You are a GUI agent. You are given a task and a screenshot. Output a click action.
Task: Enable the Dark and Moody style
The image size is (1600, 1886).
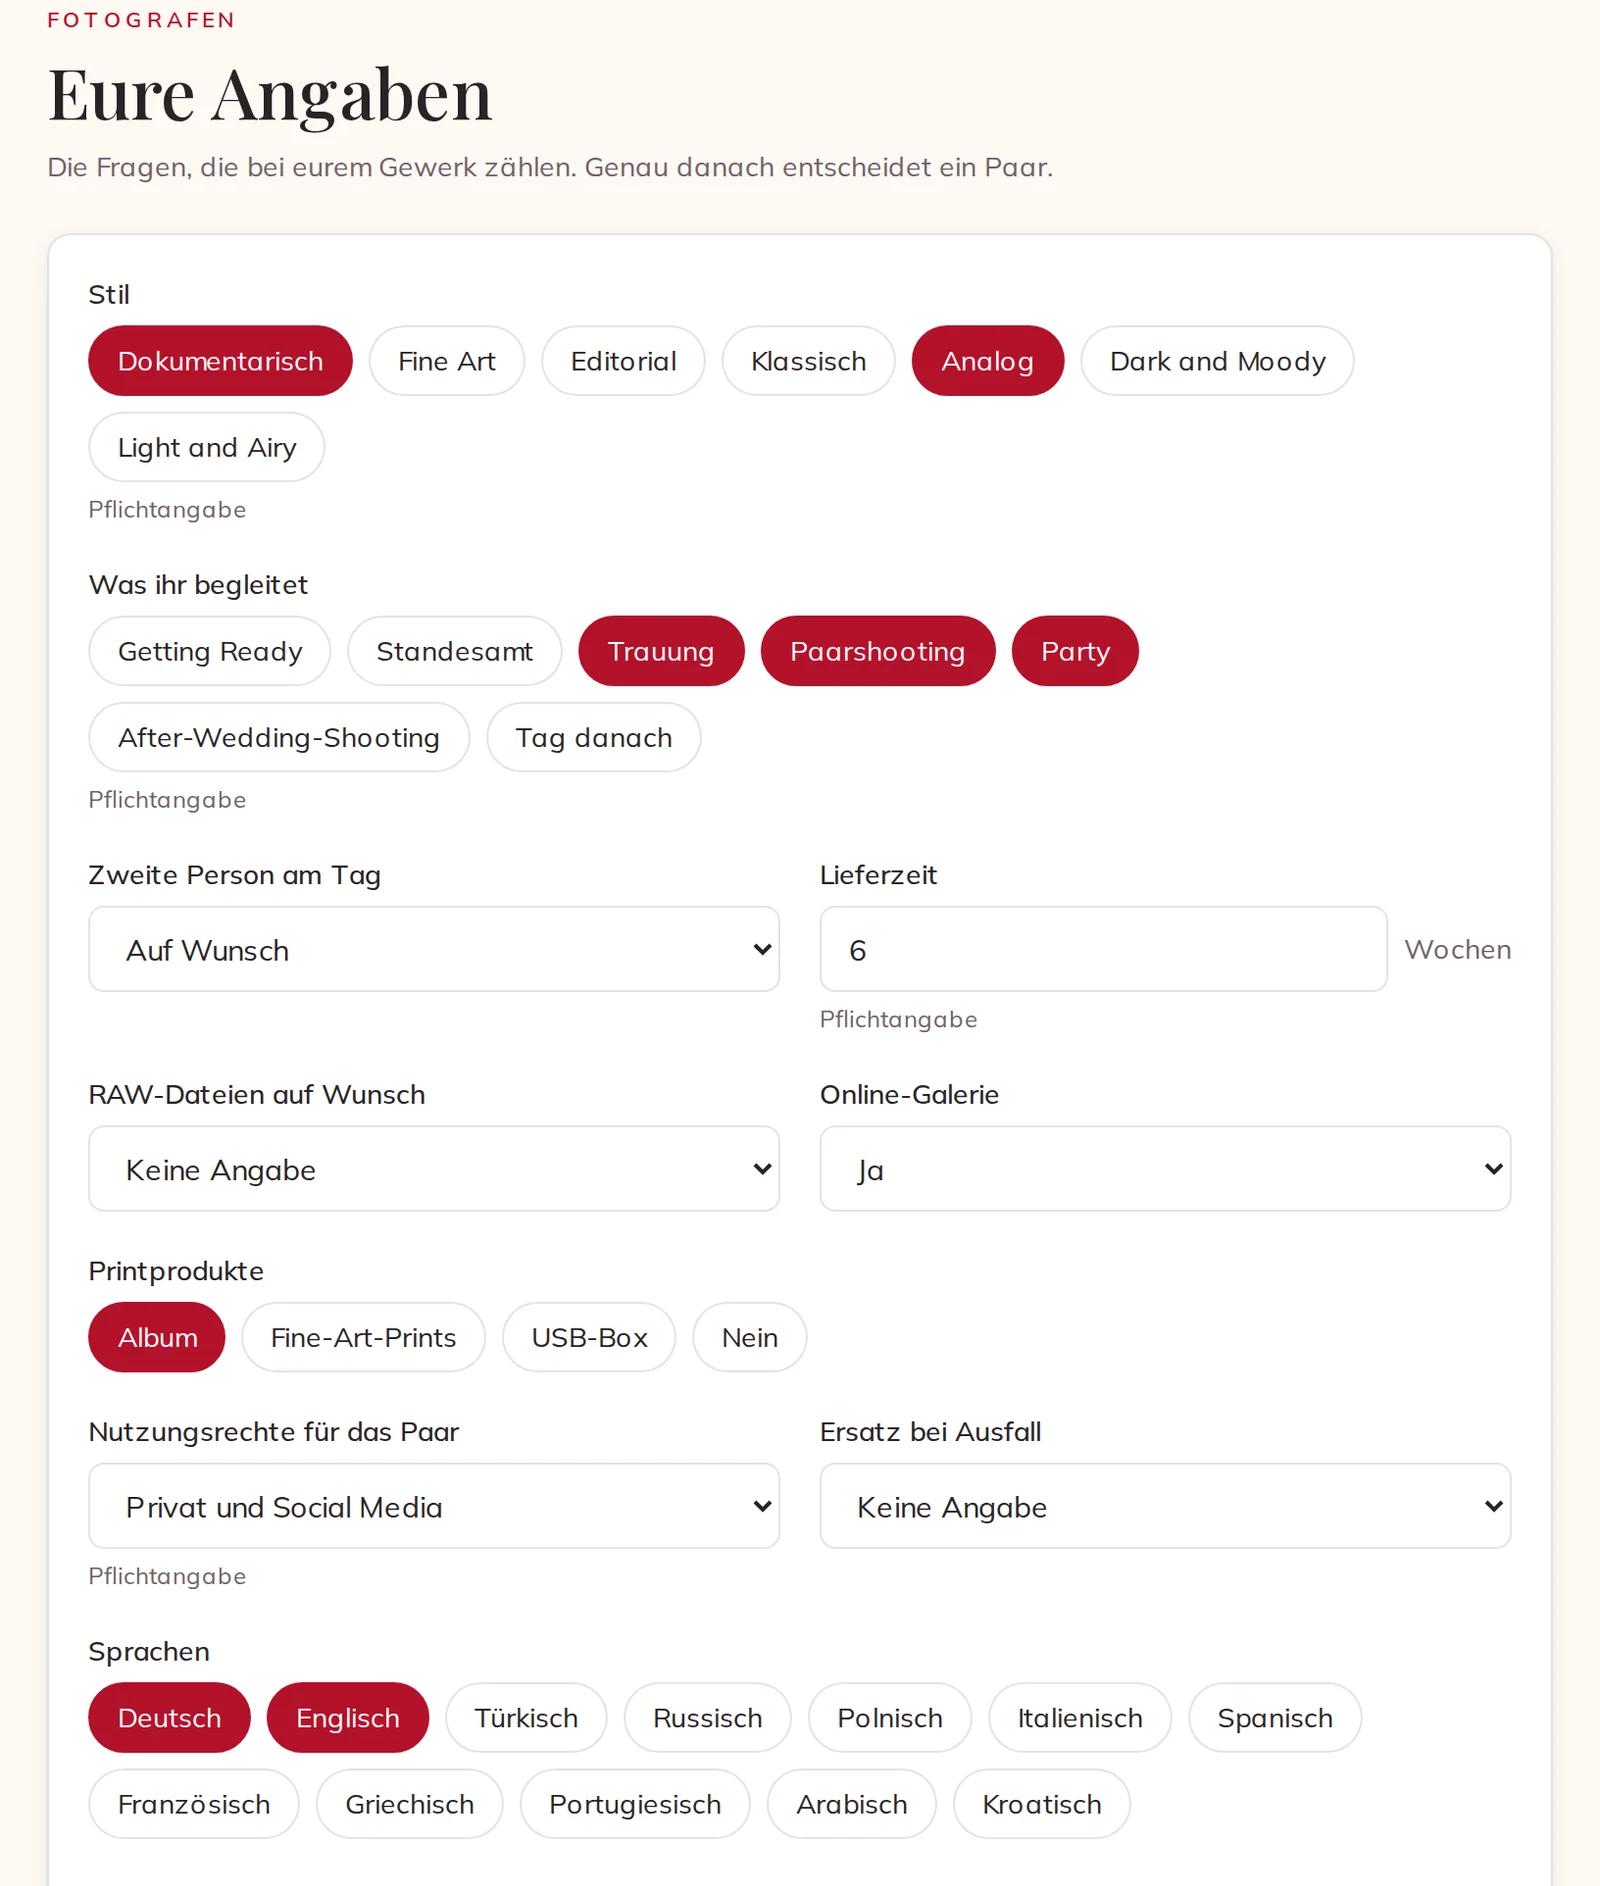click(x=1217, y=361)
